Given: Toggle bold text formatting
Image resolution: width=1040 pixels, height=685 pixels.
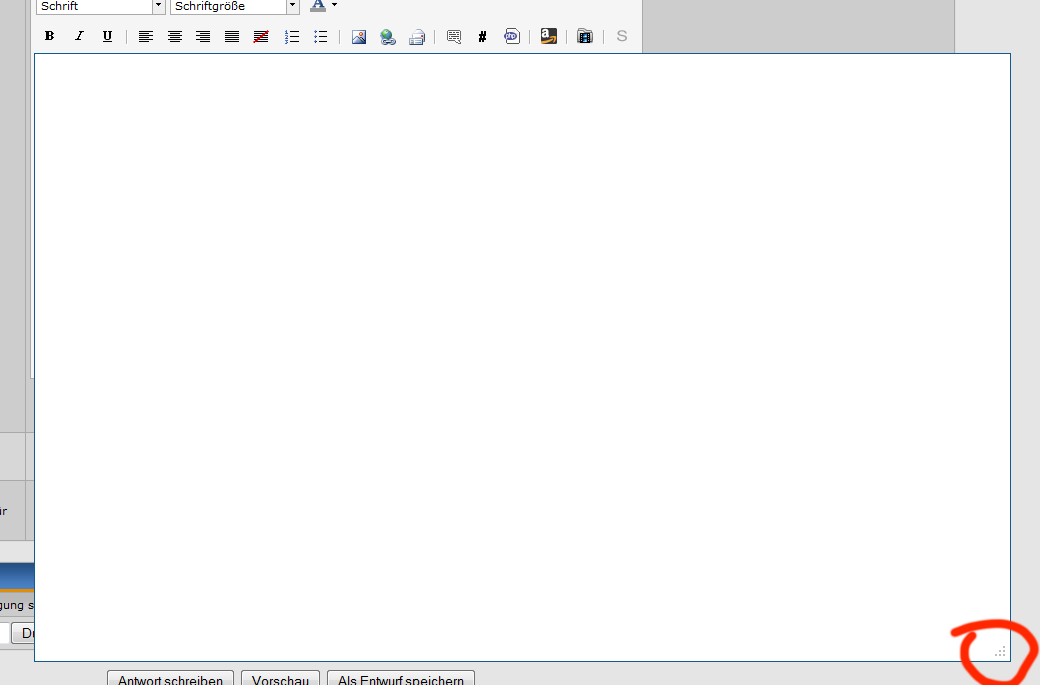Looking at the screenshot, I should (x=49, y=36).
